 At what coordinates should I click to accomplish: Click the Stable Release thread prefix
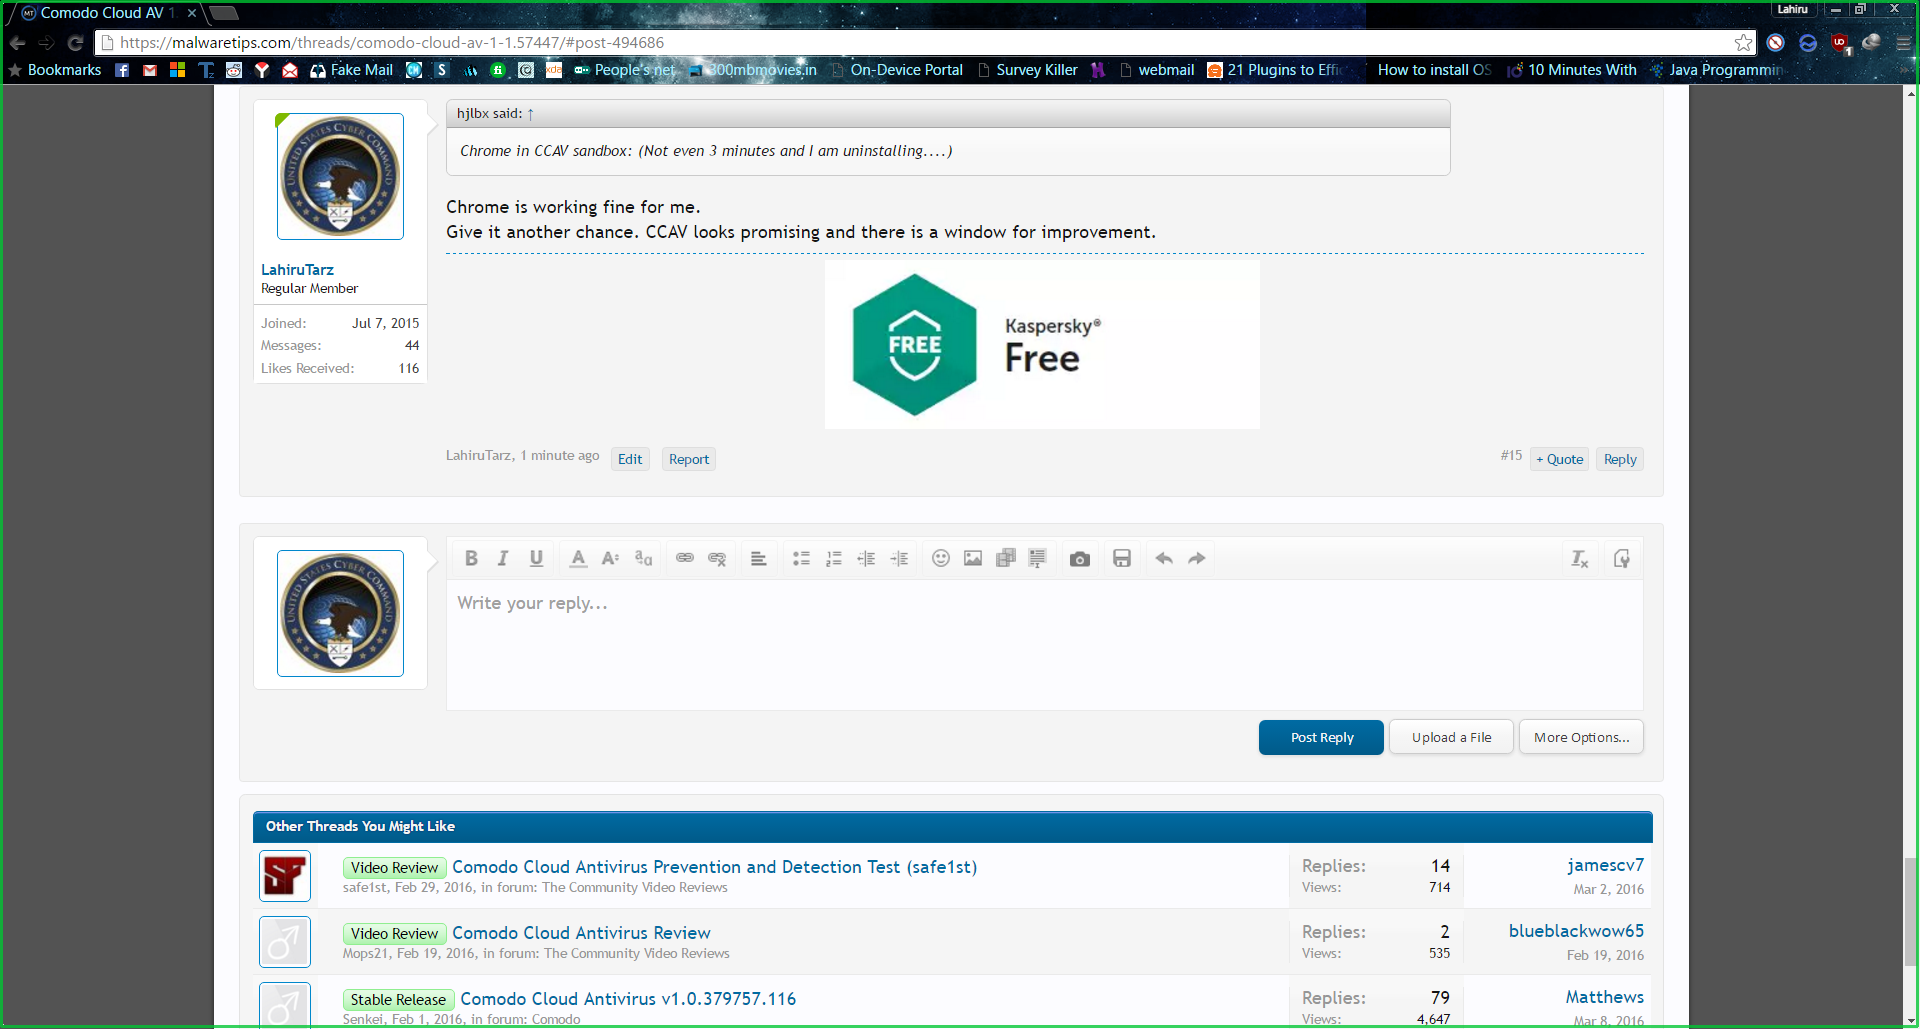click(398, 999)
